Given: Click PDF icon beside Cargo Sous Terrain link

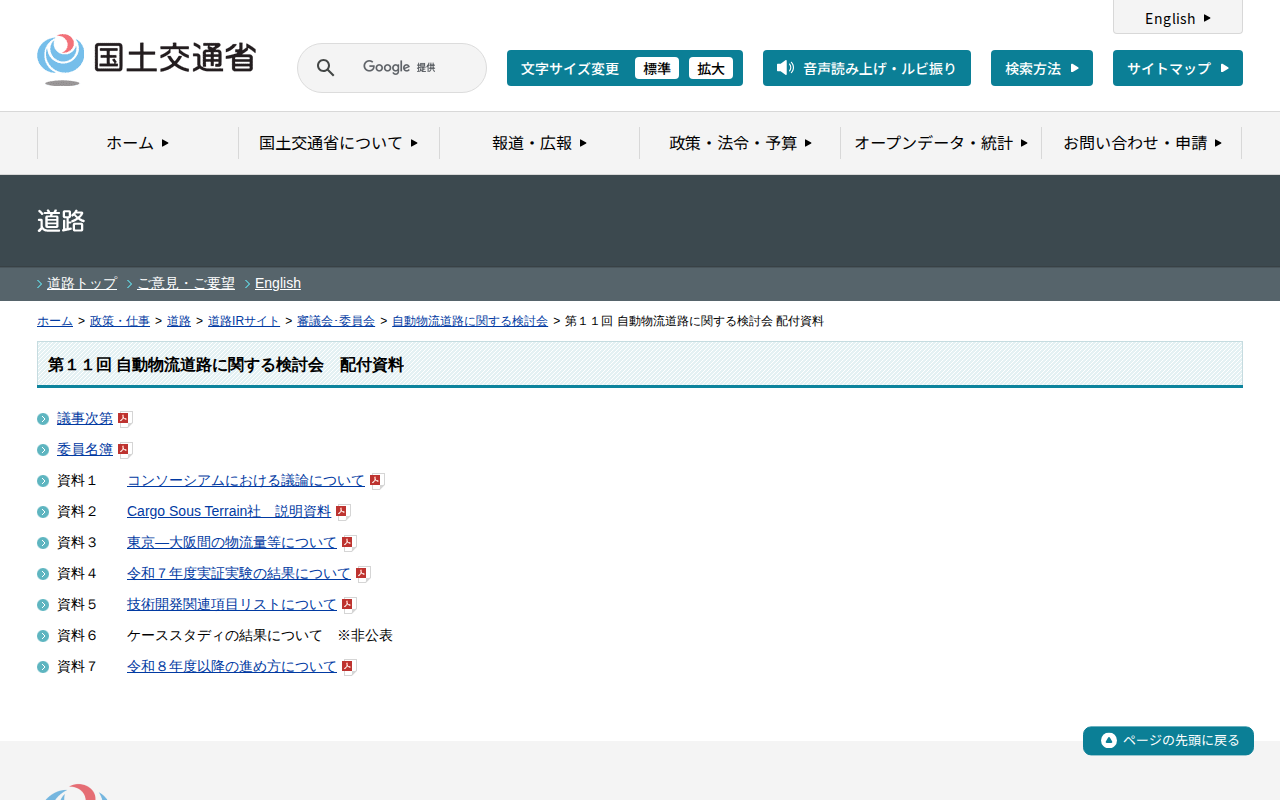Looking at the screenshot, I should coord(342,512).
